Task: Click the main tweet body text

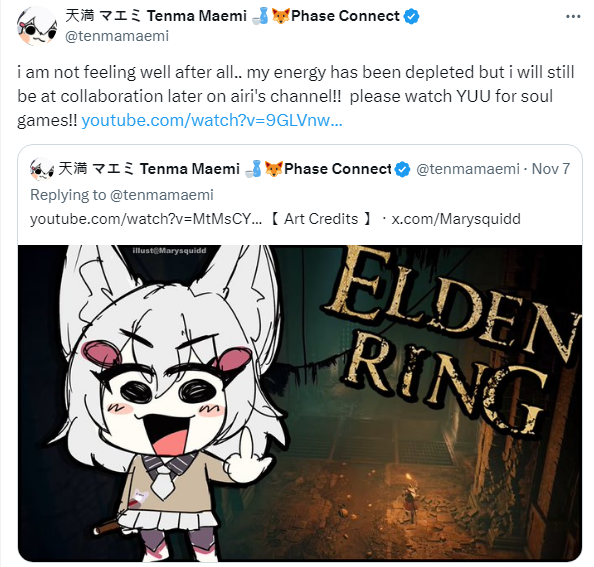Action: (x=296, y=96)
